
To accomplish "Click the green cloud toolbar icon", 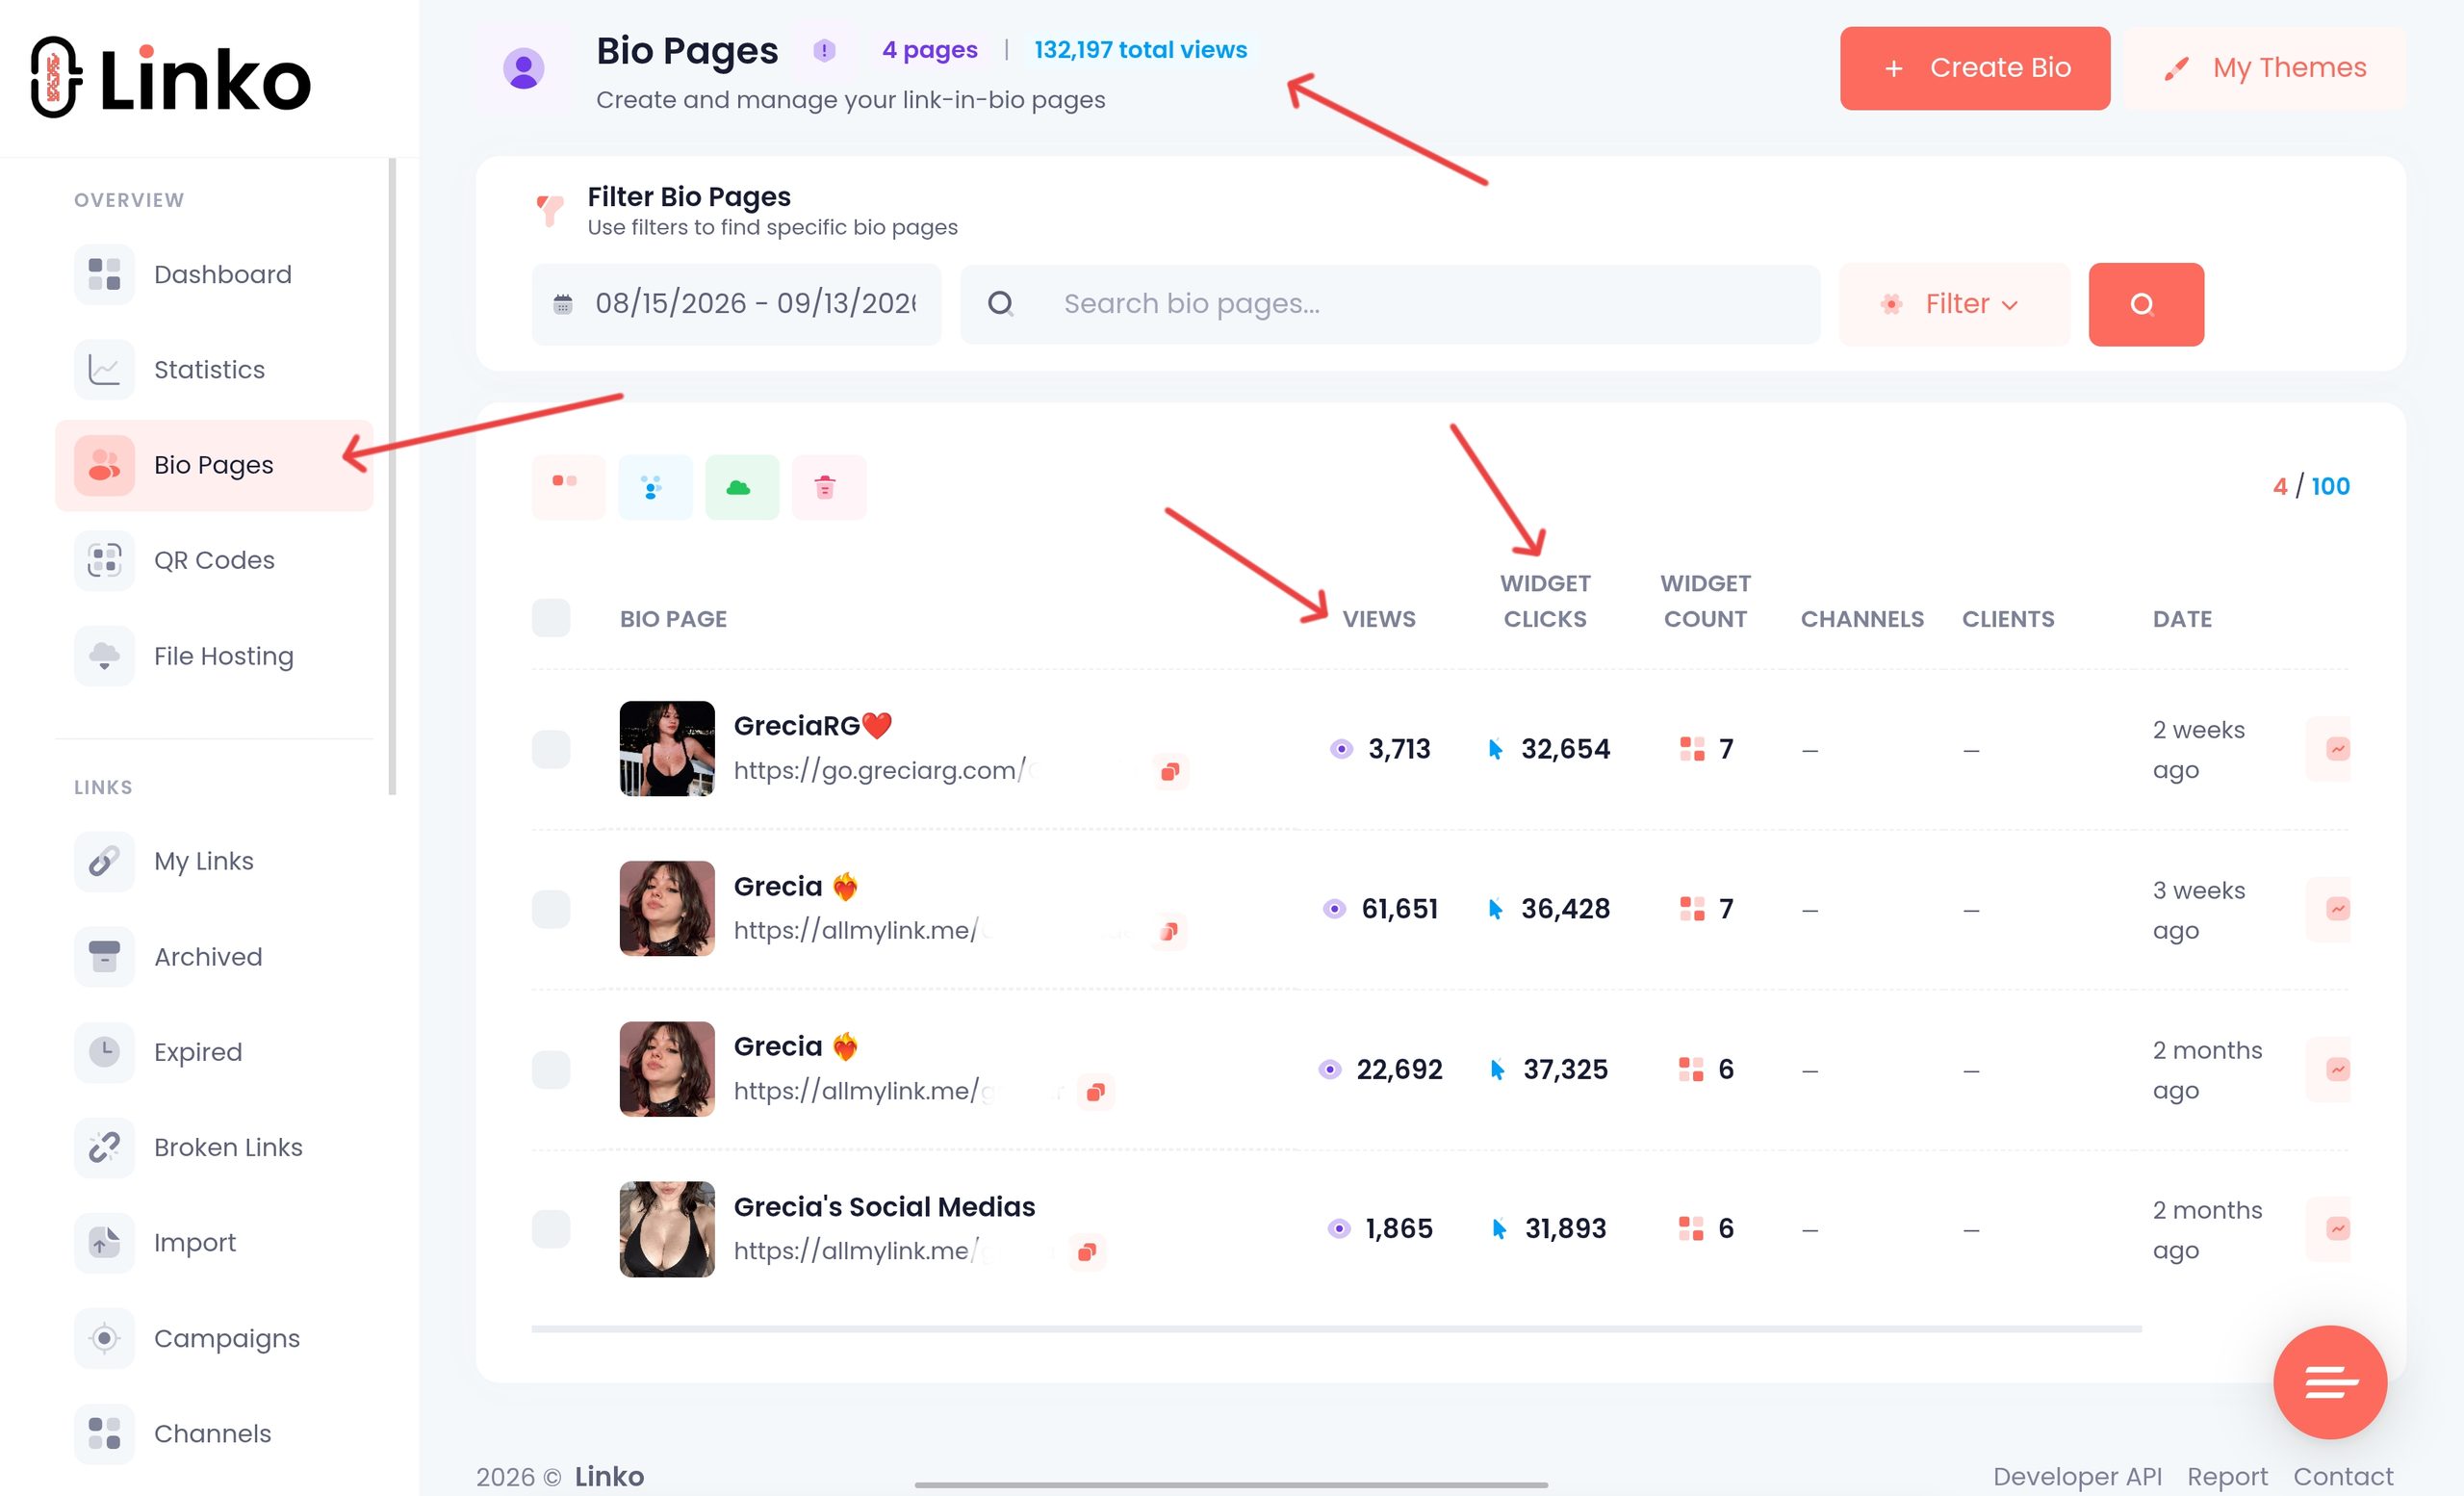I will click(742, 487).
